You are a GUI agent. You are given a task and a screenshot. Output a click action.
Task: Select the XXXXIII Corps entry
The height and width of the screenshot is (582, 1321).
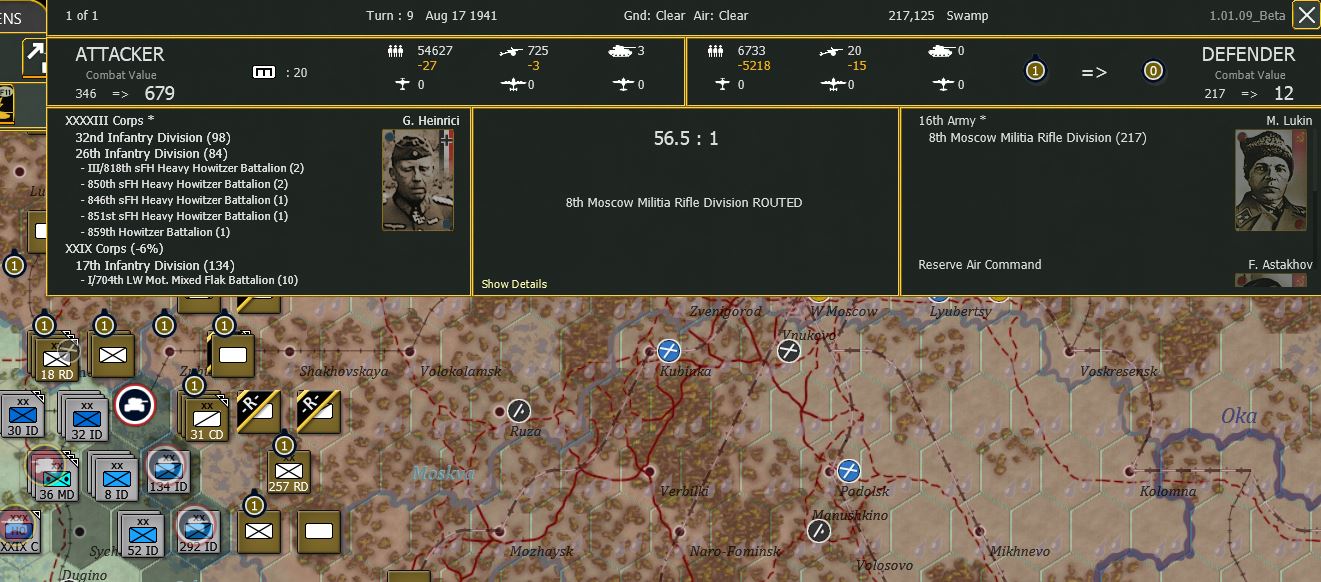[110, 121]
